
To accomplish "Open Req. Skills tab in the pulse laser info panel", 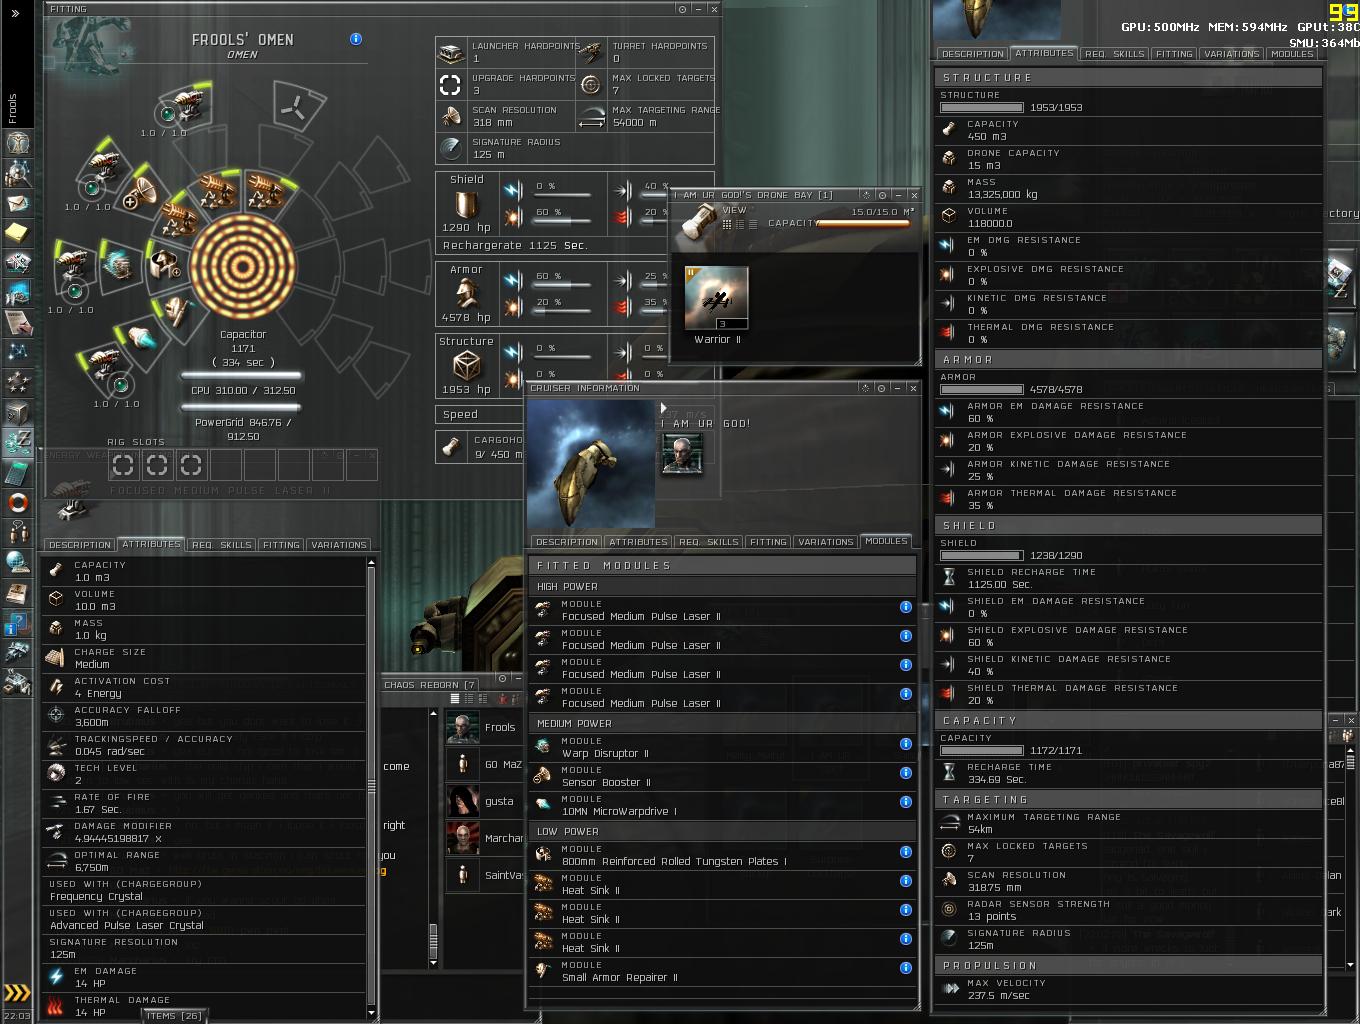I will [x=222, y=545].
